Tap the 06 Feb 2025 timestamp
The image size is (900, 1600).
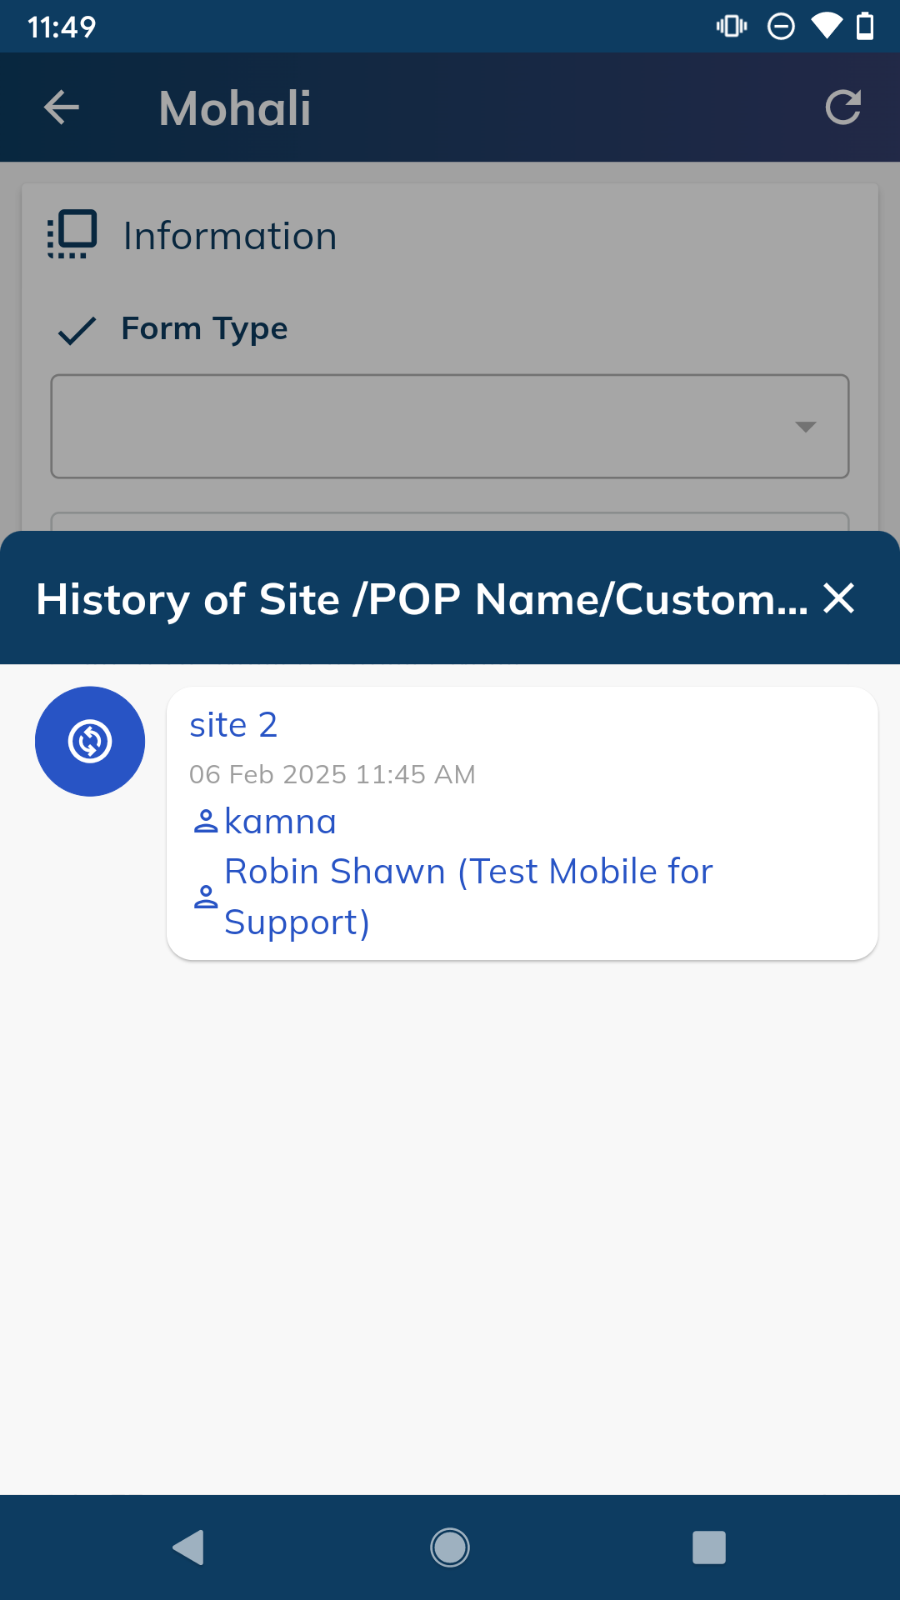[332, 775]
